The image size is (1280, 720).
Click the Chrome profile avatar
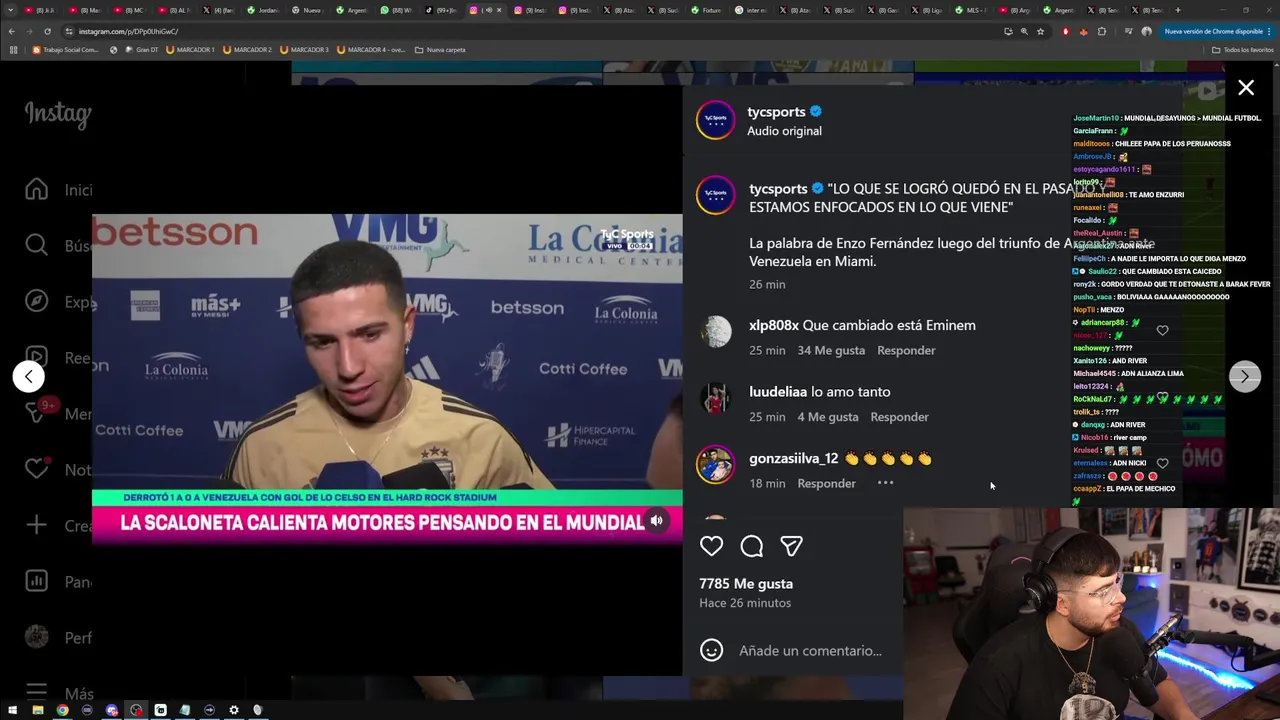pos(1146,31)
